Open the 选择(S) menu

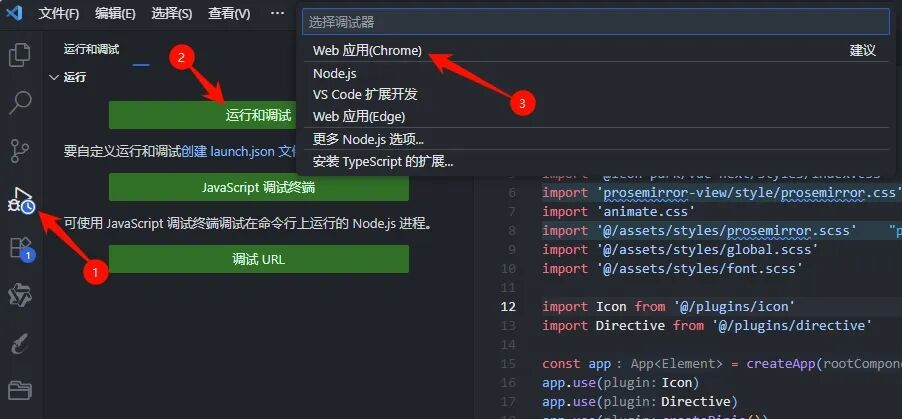(x=171, y=14)
